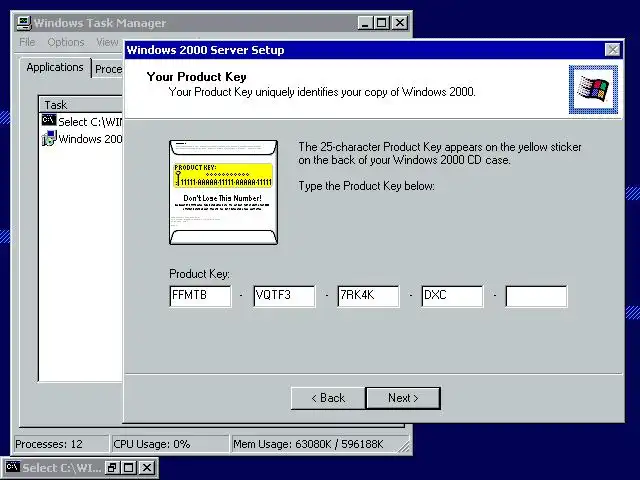
Task: Click the minimized command prompt window icon
Action: pos(13,467)
